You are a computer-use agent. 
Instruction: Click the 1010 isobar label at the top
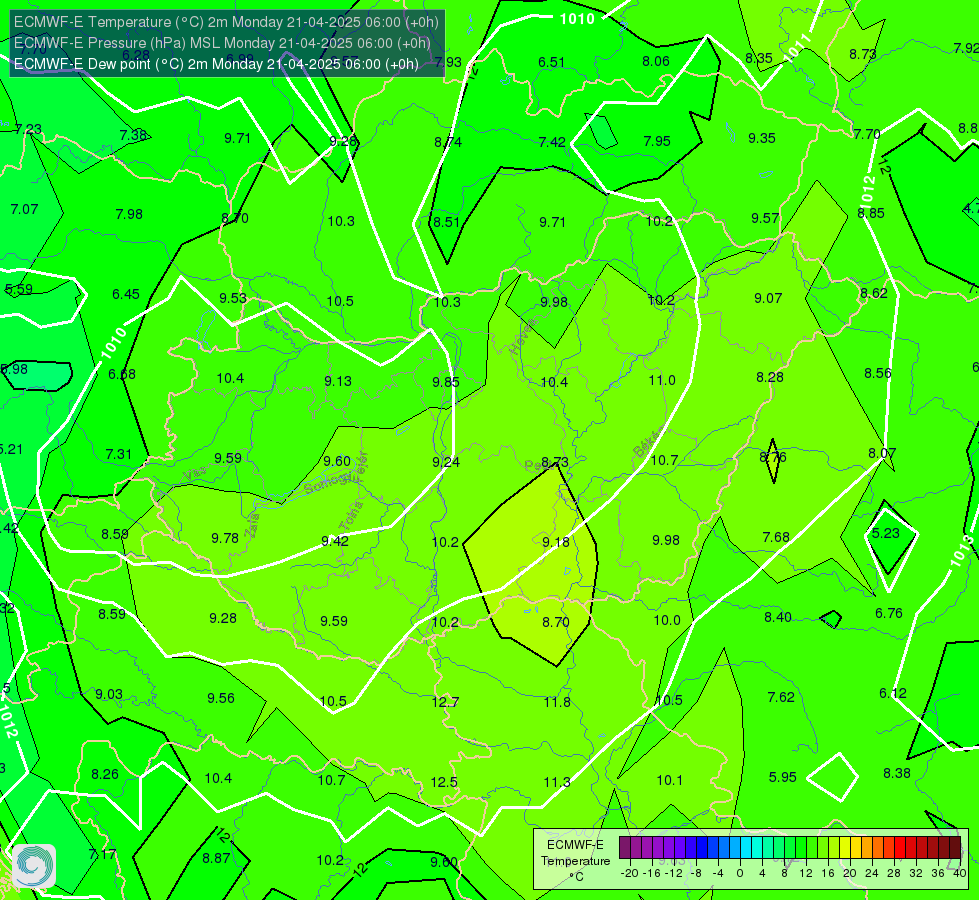[x=577, y=19]
